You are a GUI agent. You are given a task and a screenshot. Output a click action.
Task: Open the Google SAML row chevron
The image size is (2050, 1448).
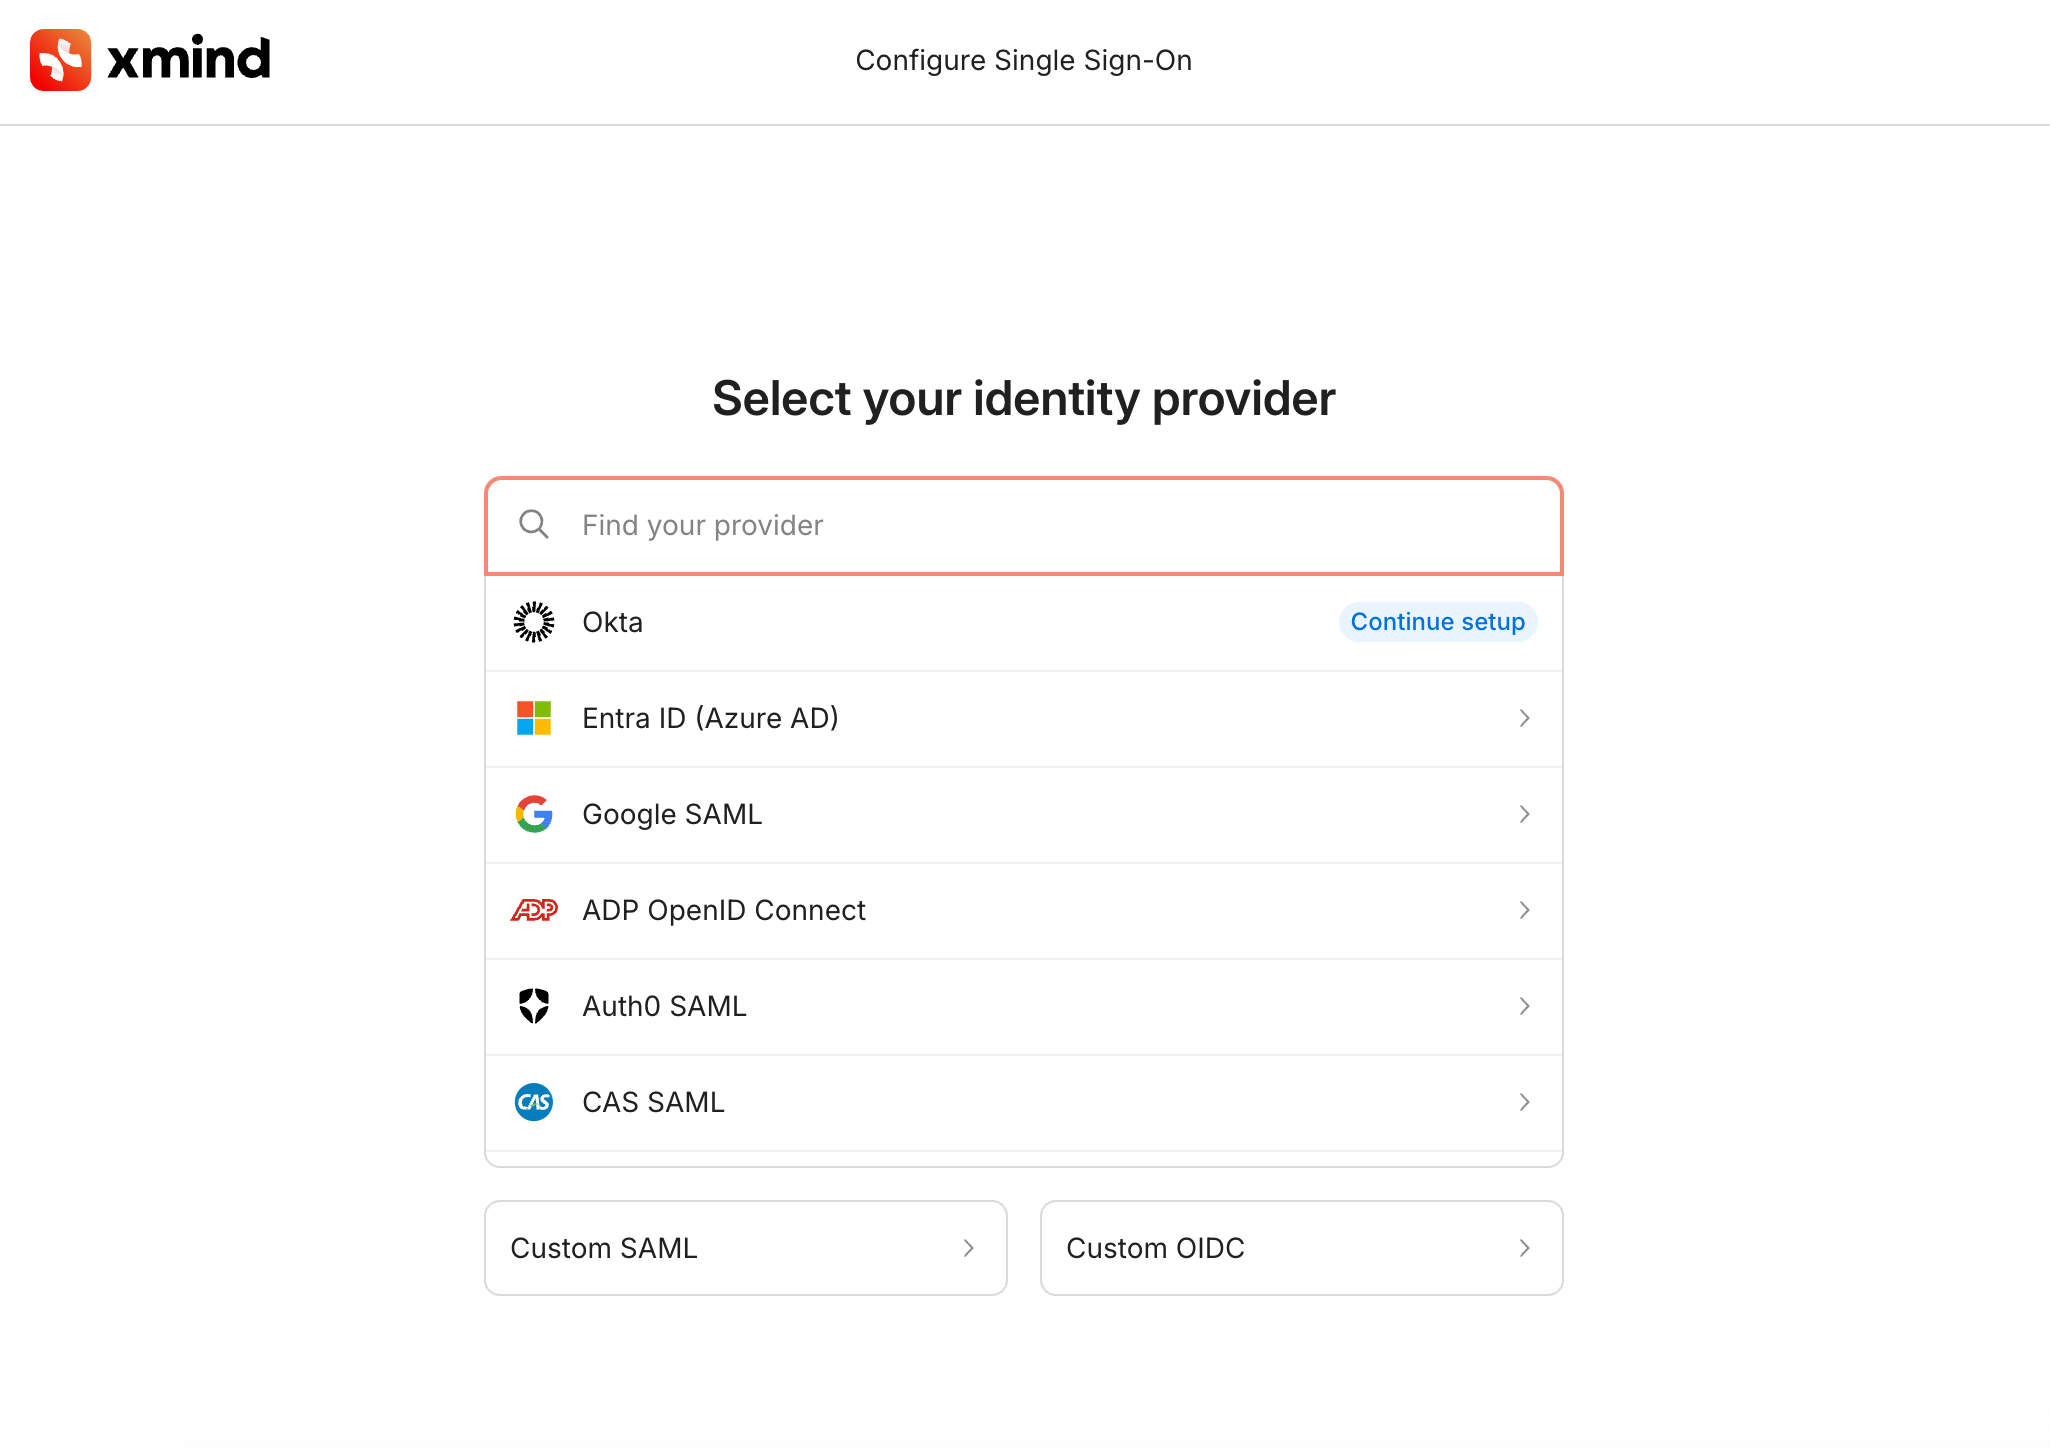click(1525, 814)
